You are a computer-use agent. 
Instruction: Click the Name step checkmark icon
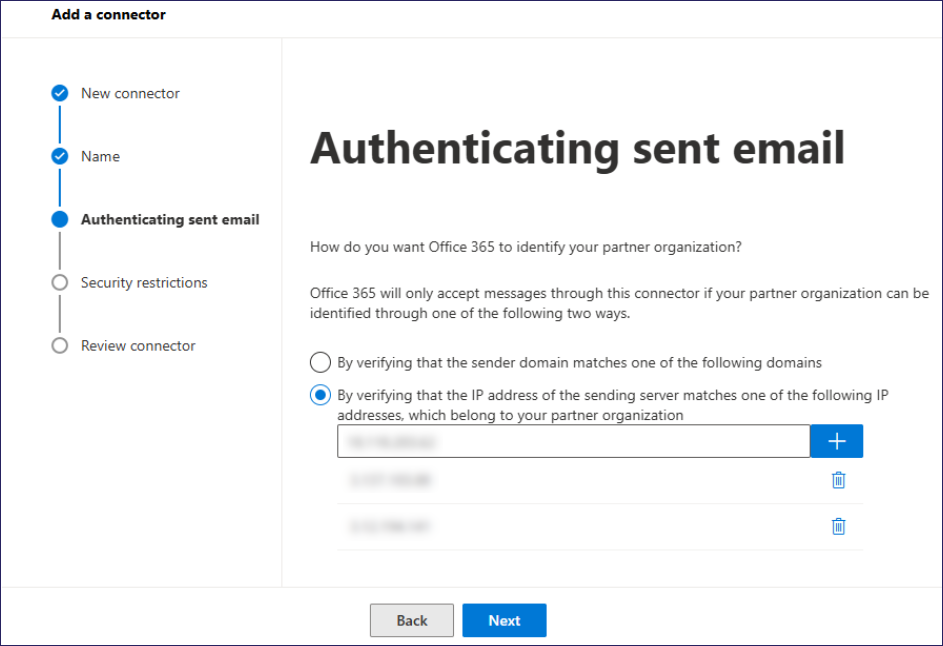[60, 157]
